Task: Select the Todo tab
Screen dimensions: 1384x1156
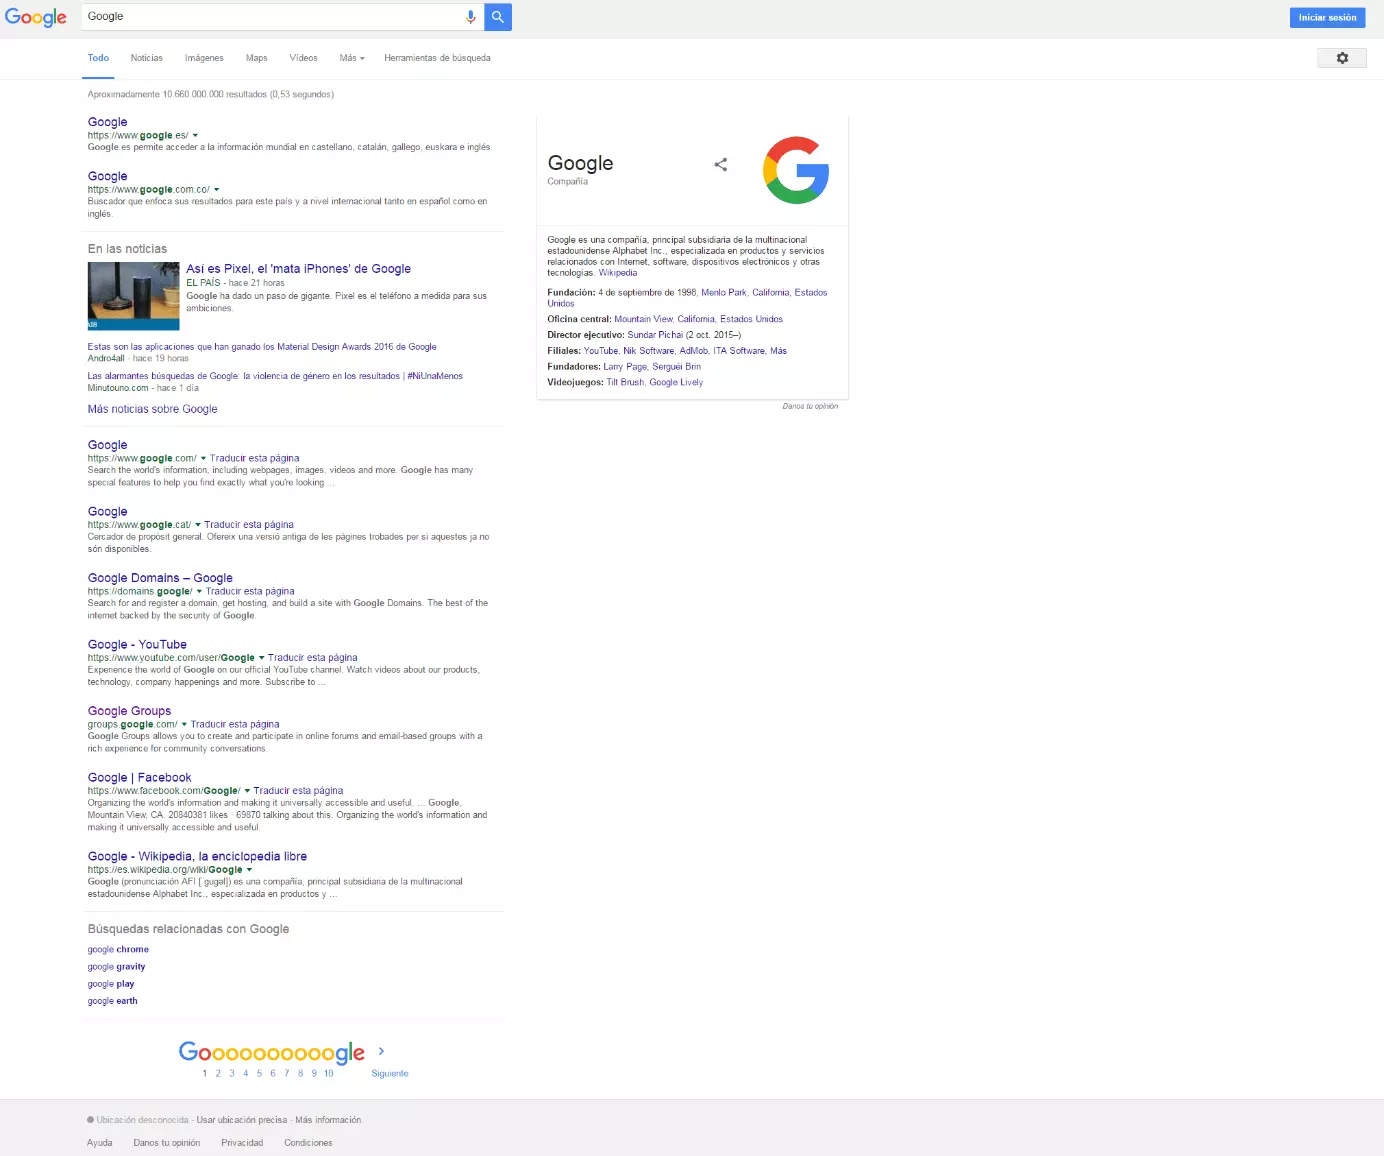Action: [98, 58]
